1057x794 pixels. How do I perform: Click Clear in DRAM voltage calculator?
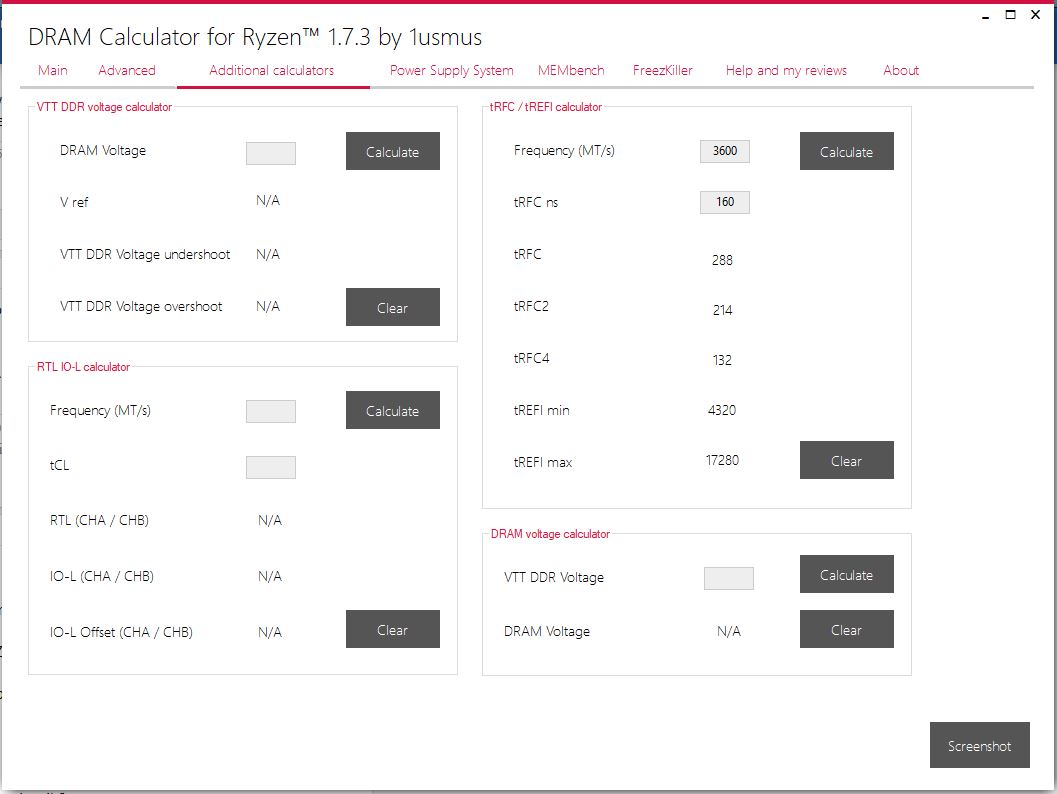click(x=847, y=629)
